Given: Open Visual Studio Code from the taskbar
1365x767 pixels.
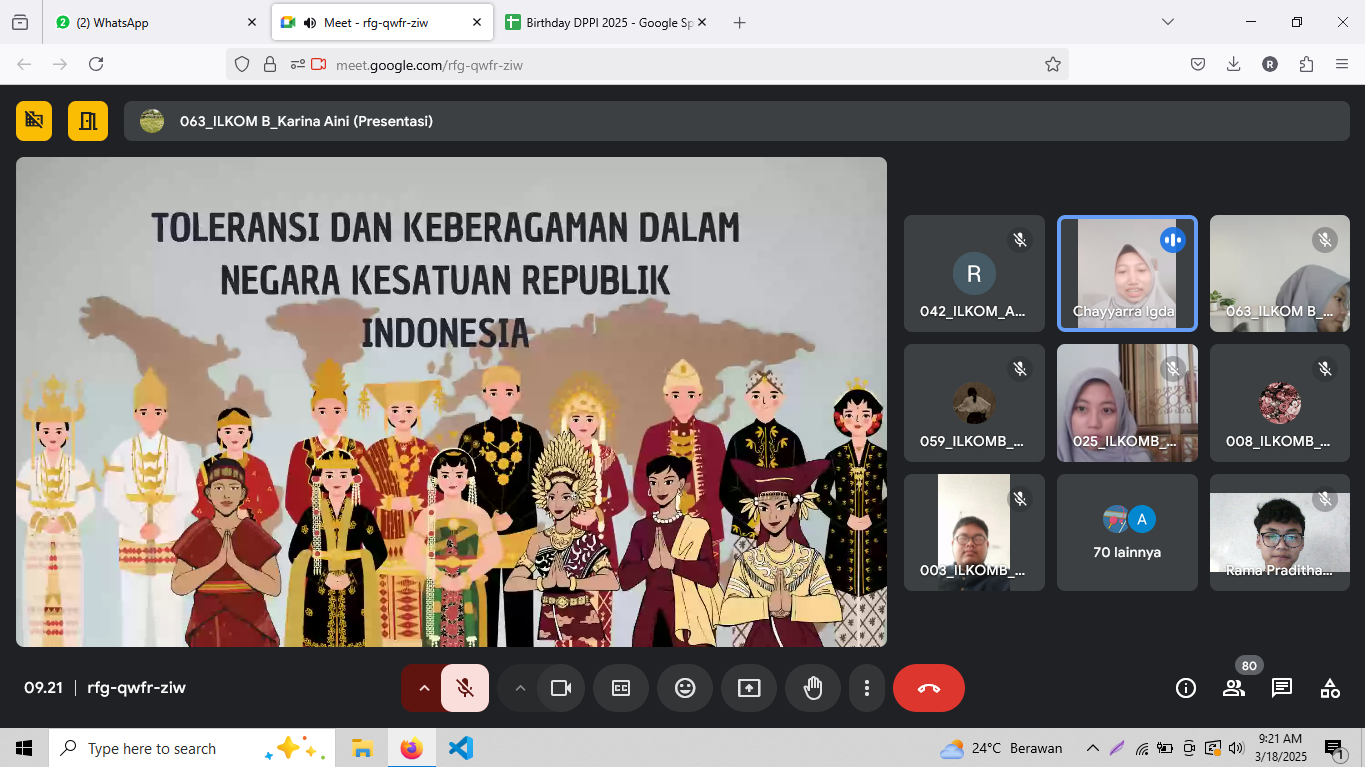Looking at the screenshot, I should coord(460,748).
